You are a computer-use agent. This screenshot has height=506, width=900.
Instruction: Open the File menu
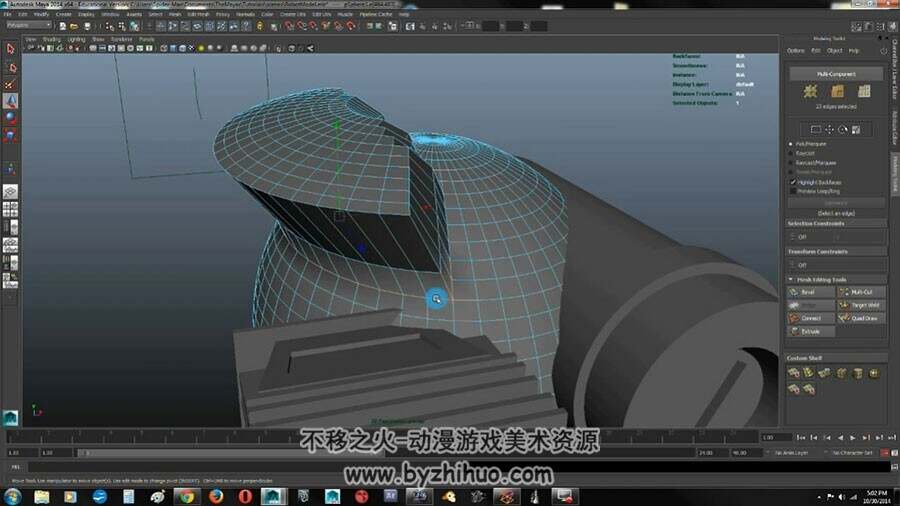click(7, 14)
